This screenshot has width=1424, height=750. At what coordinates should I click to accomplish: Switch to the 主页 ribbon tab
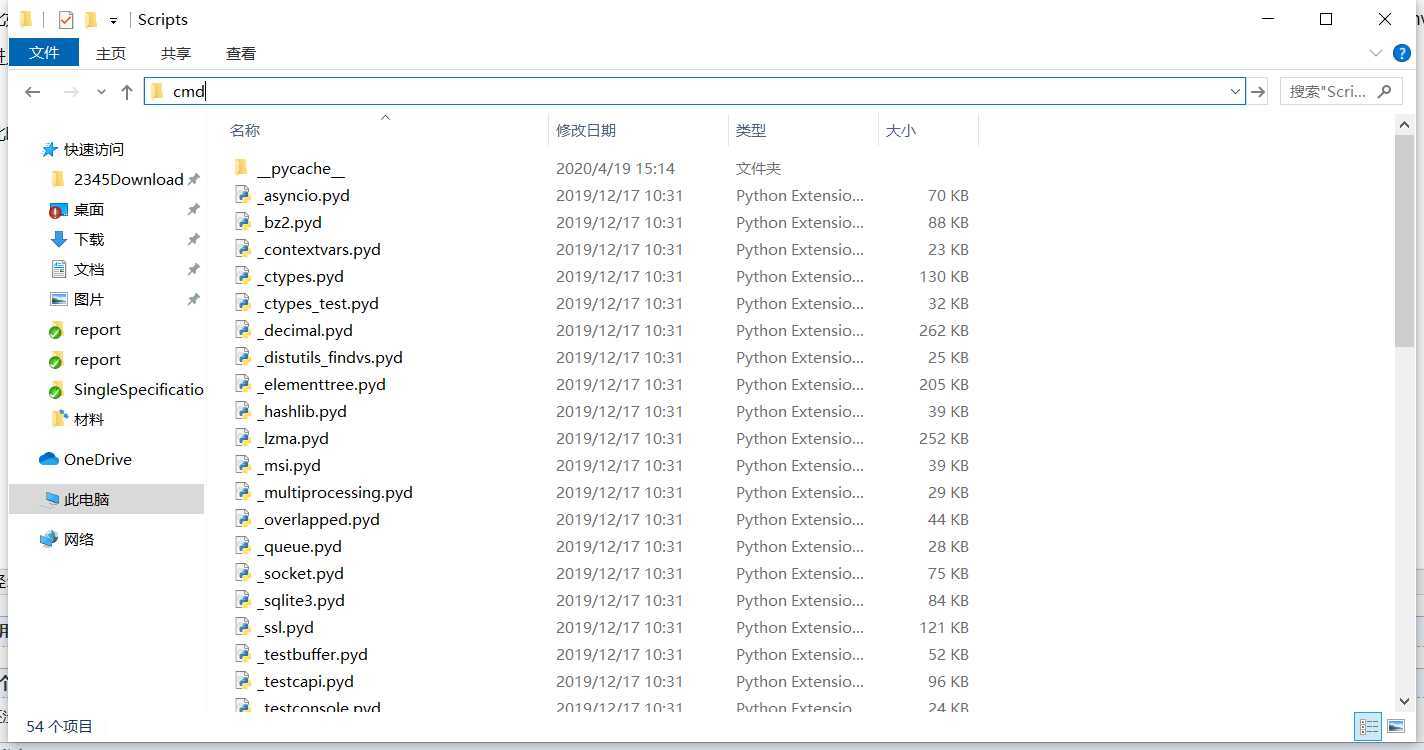click(111, 53)
